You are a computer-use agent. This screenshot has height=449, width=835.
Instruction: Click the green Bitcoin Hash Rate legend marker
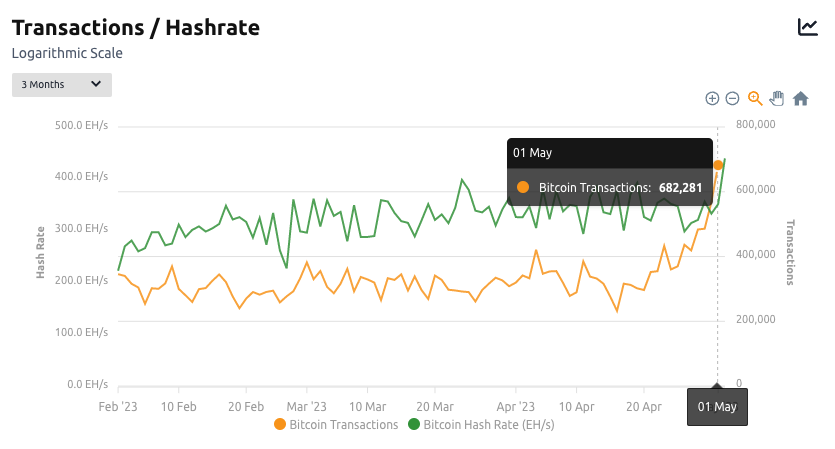click(414, 425)
